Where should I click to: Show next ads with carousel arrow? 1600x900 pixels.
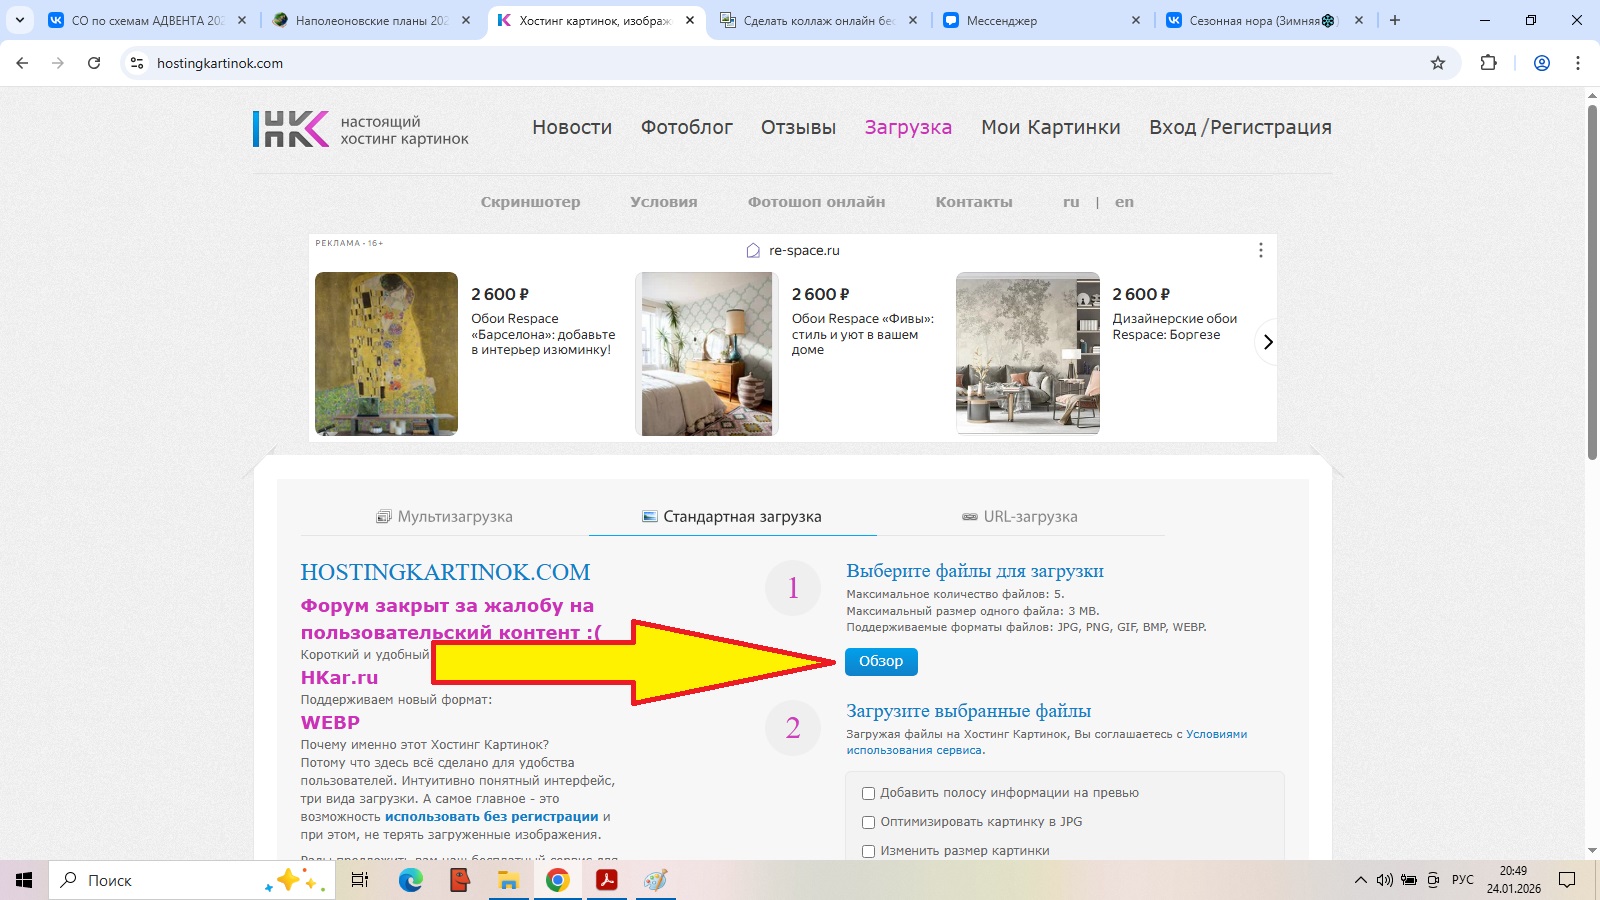pyautogui.click(x=1267, y=342)
